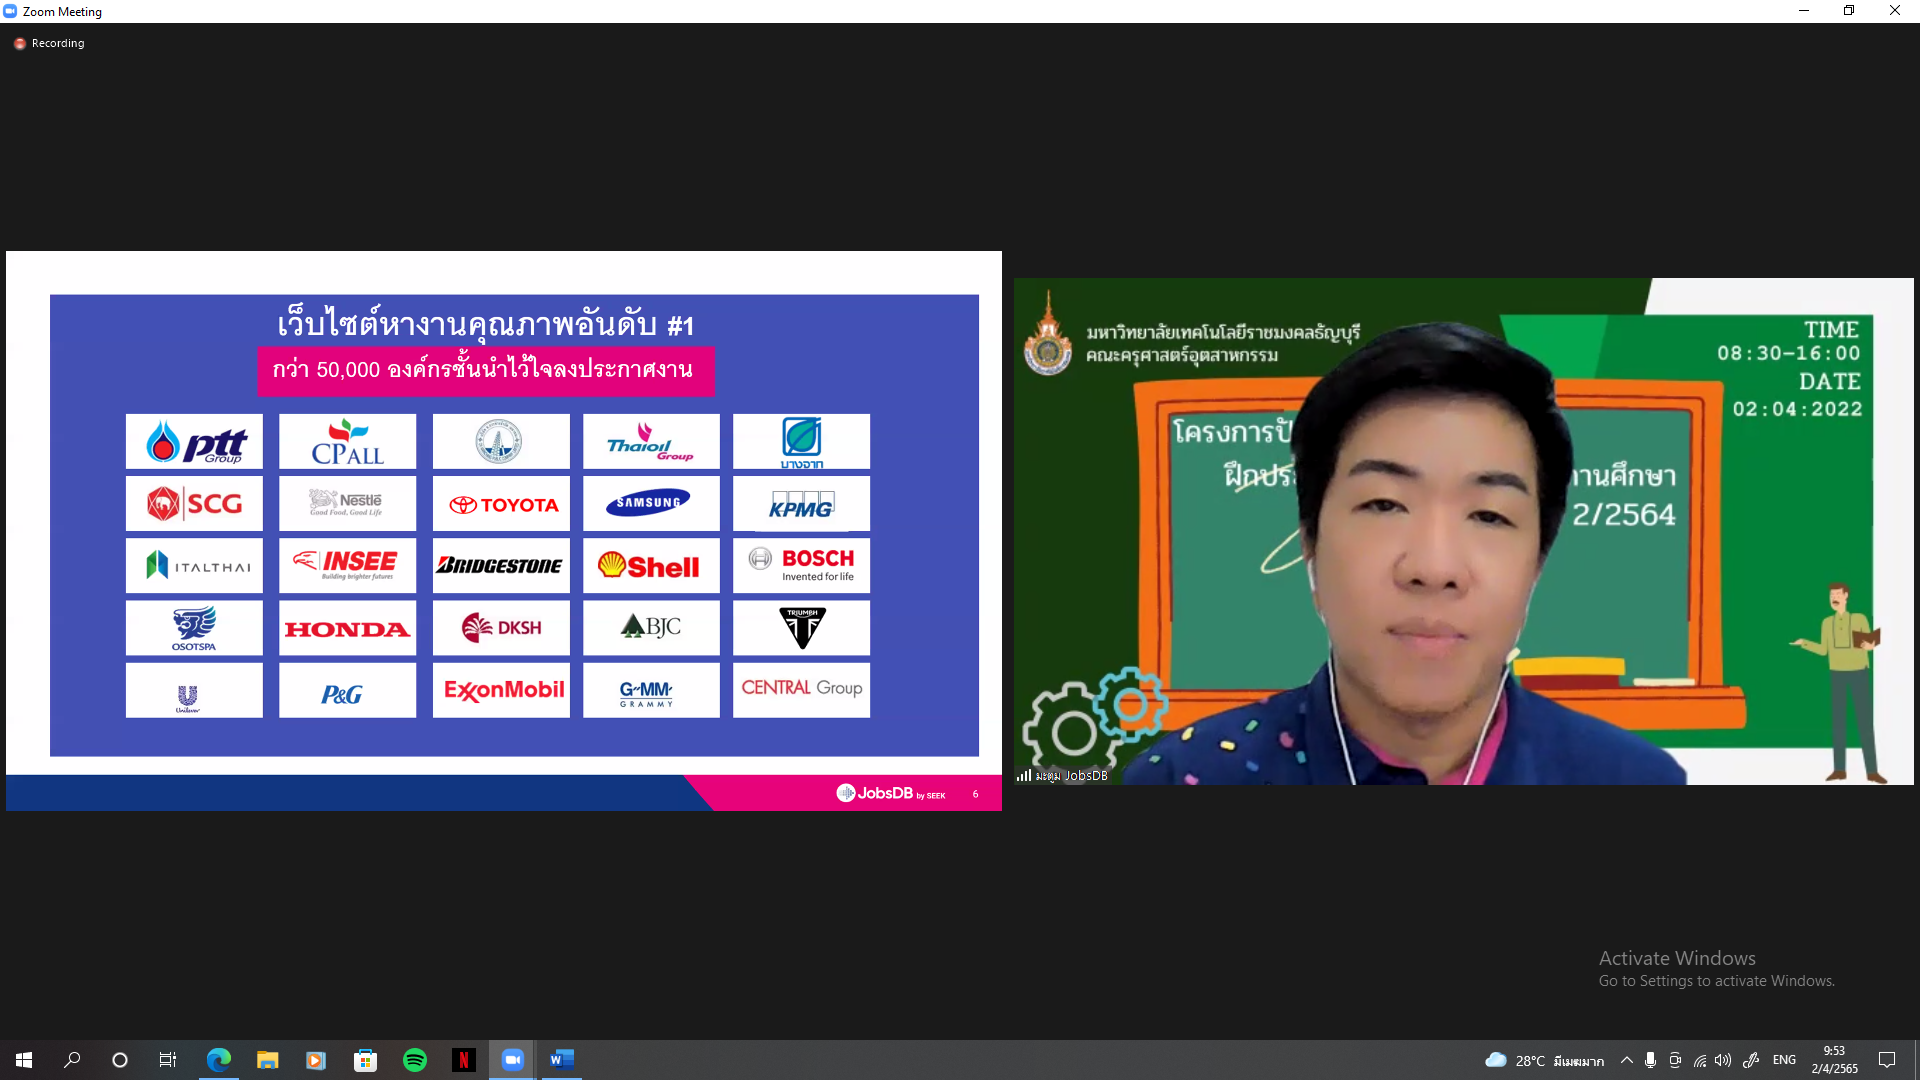
Task: Click the CP ALL logo on slide
Action: (347, 441)
